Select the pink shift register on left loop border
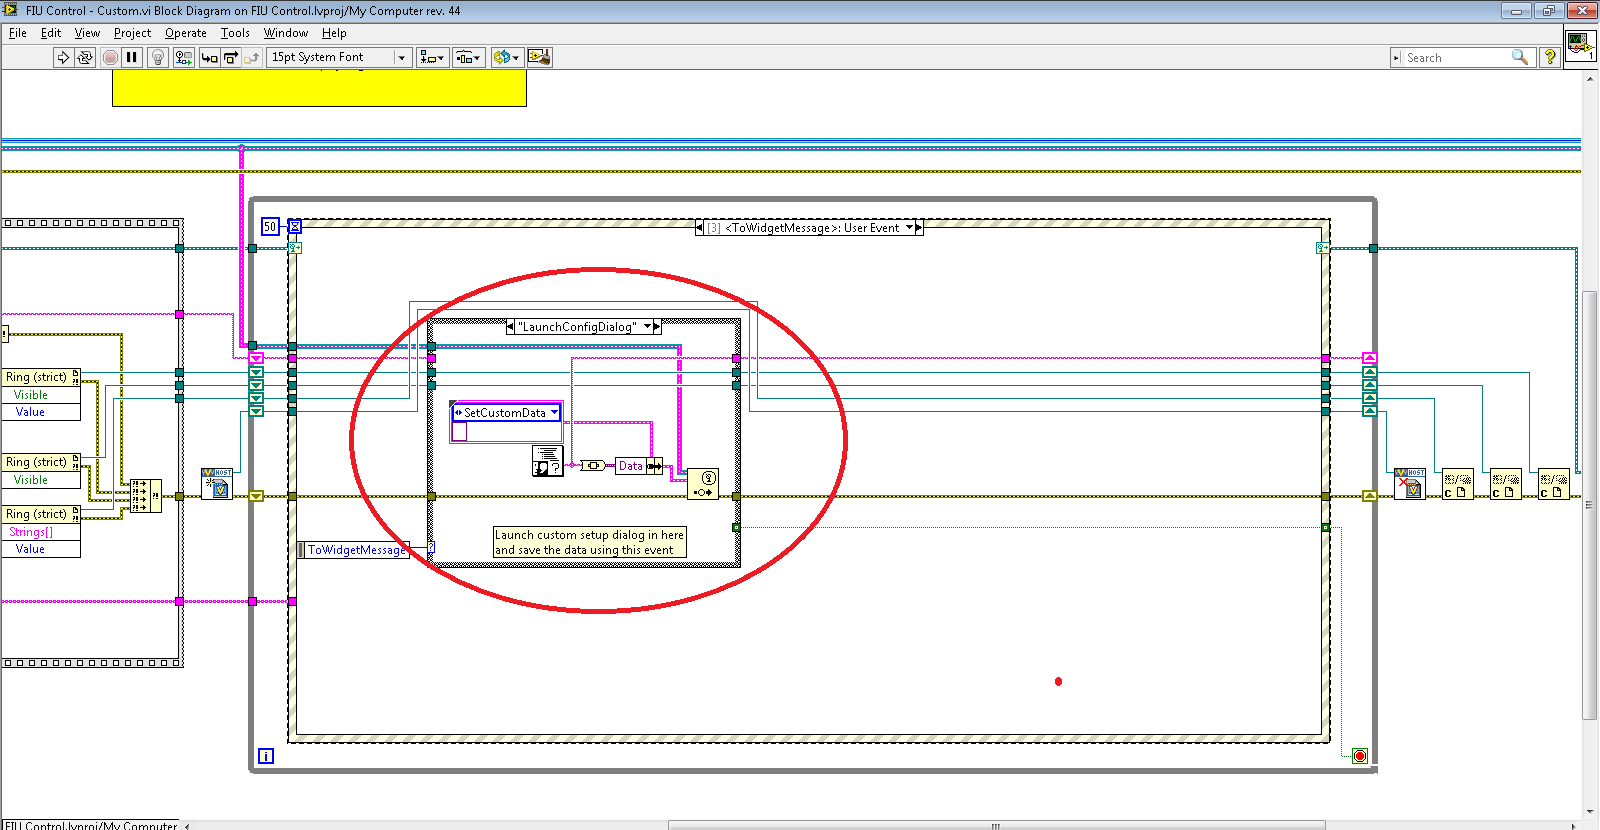This screenshot has width=1600, height=830. 256,358
